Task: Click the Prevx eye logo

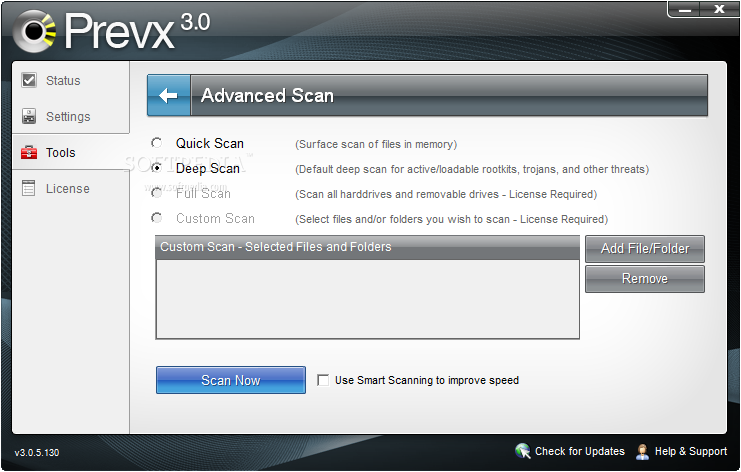Action: (x=34, y=31)
